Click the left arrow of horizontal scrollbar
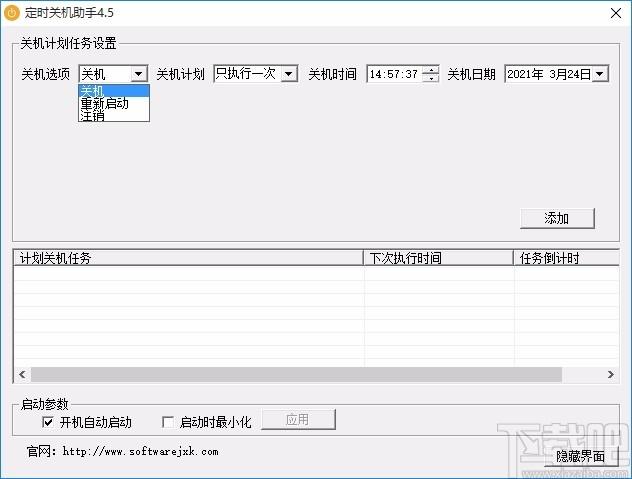The image size is (632, 479). 22,375
